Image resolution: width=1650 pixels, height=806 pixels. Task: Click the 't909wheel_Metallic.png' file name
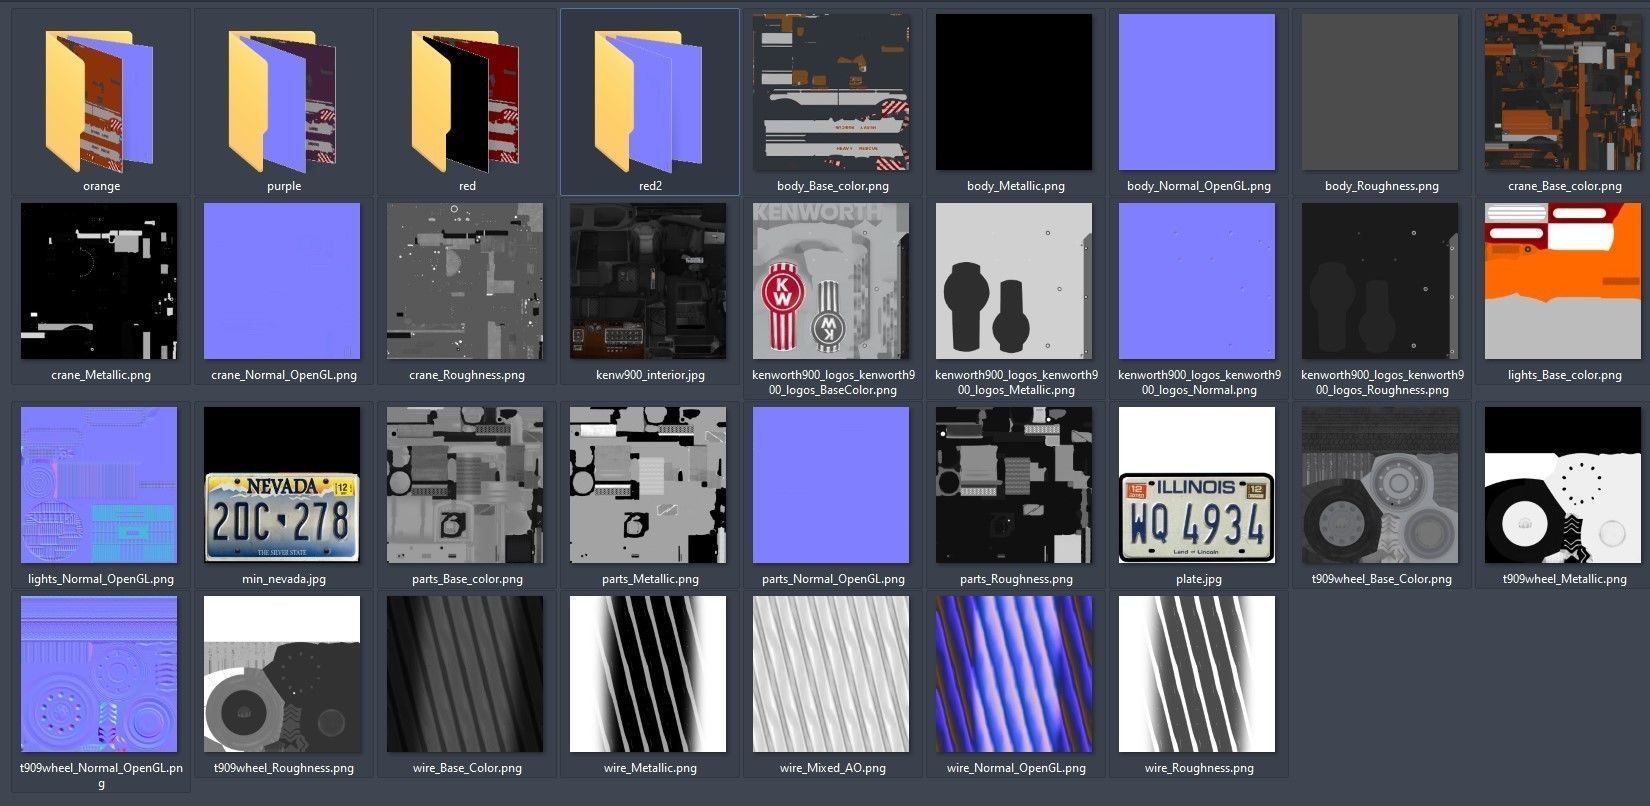[x=1565, y=579]
